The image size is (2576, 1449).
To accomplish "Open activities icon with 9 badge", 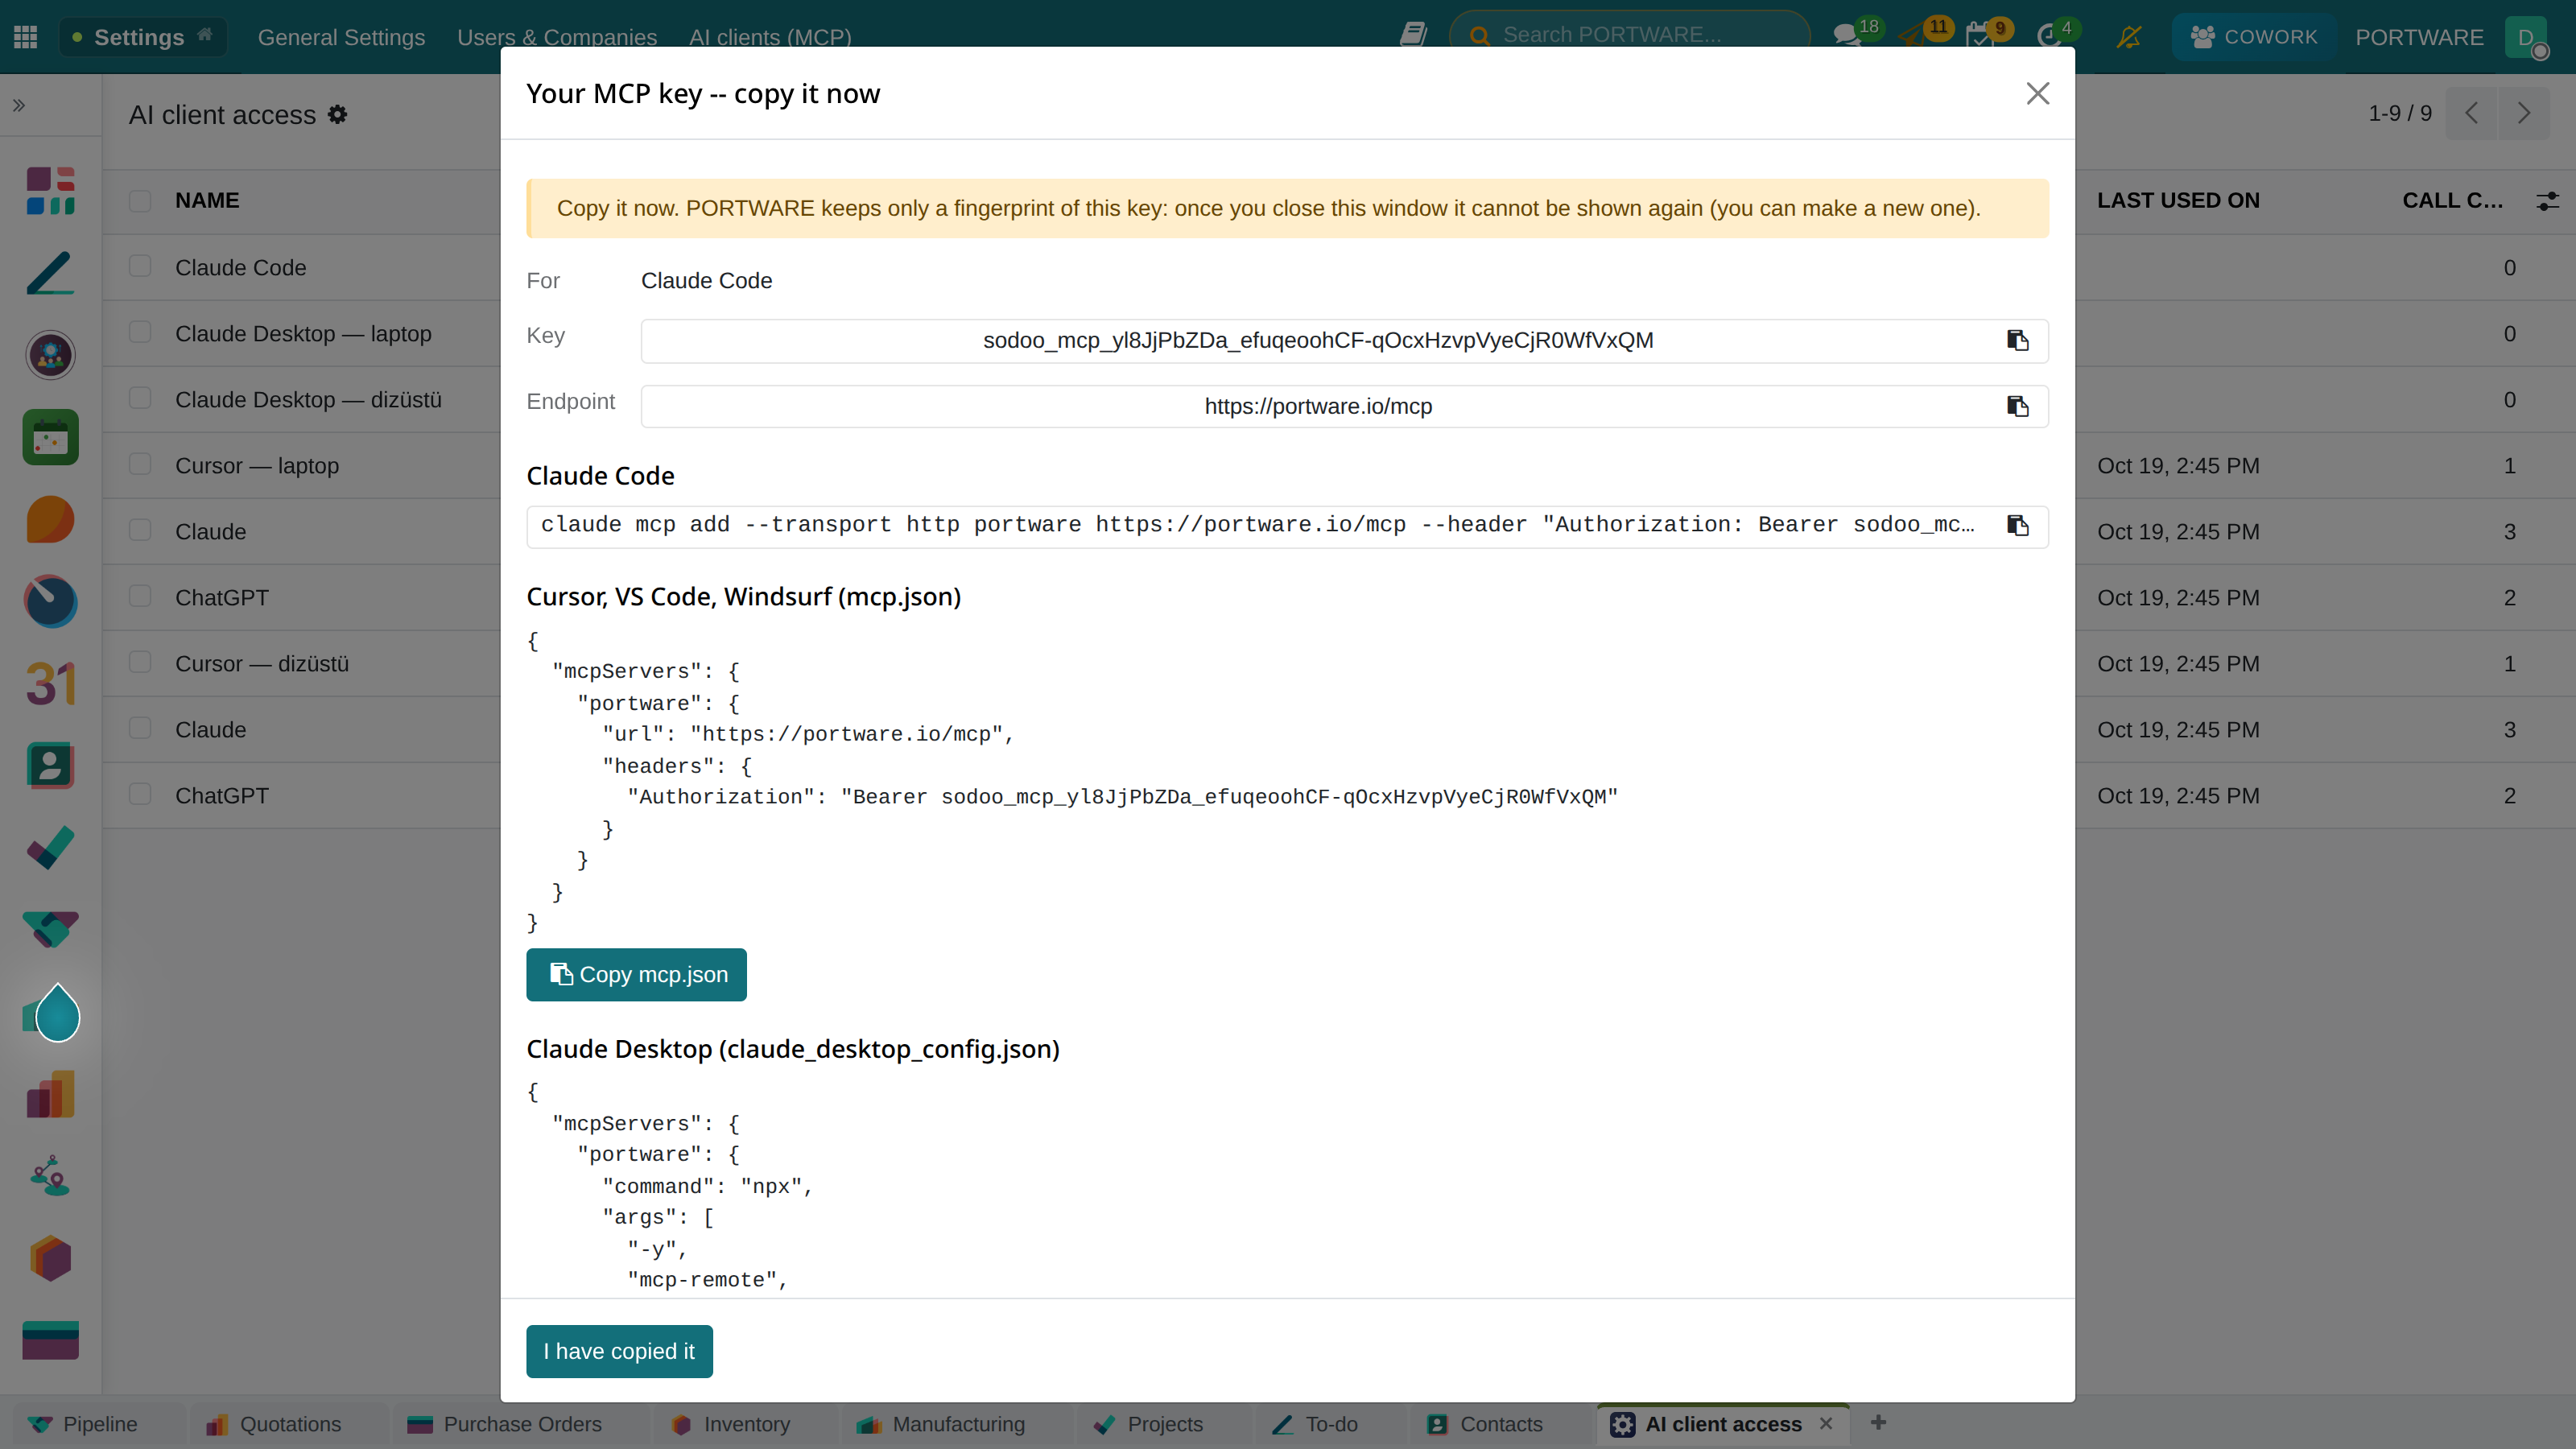I will (x=1980, y=36).
